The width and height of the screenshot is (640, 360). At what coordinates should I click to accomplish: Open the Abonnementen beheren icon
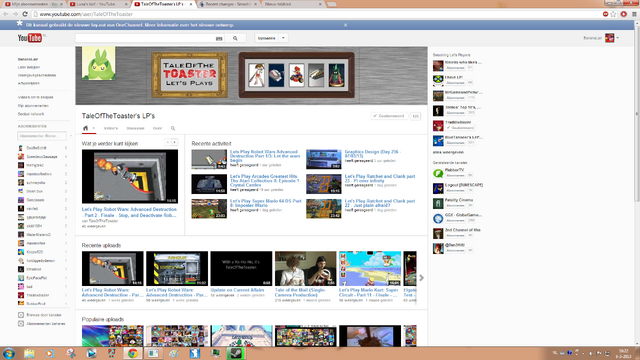21,324
